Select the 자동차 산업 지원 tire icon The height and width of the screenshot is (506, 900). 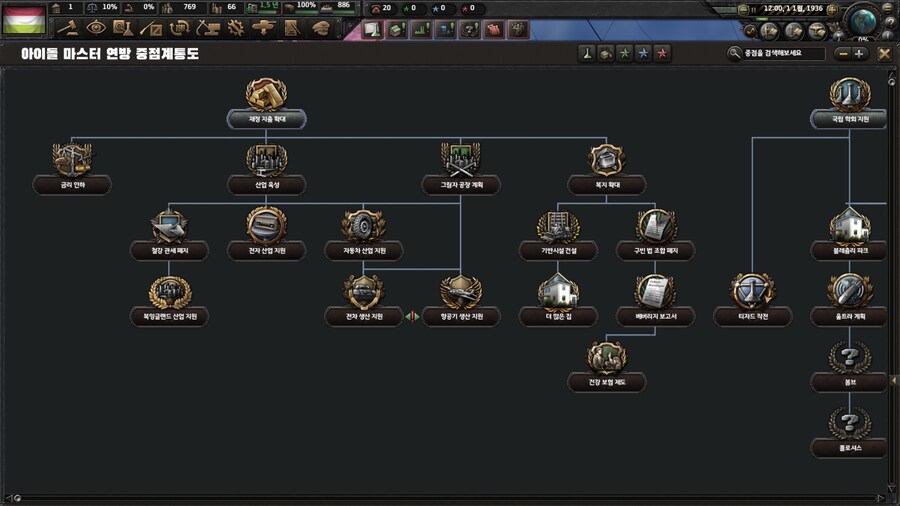364,225
